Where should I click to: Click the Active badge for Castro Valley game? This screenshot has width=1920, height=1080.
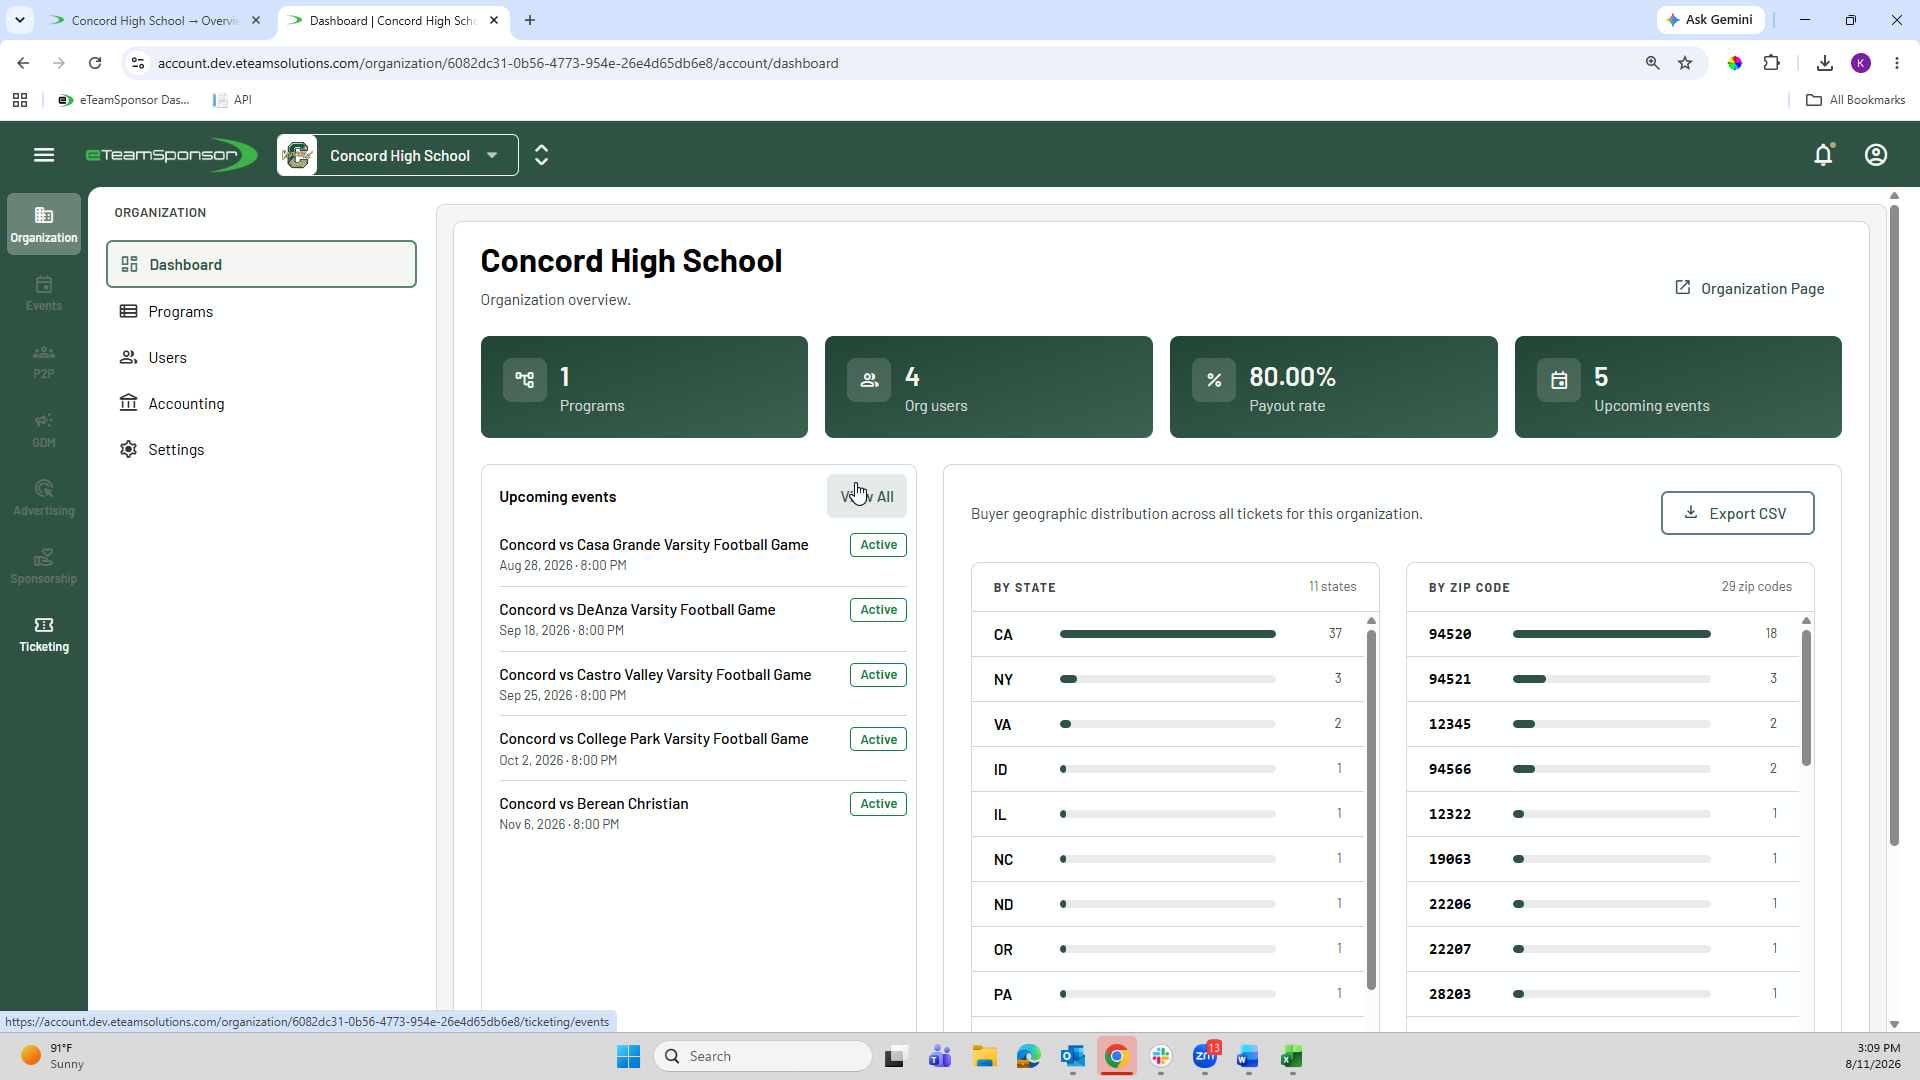click(878, 675)
